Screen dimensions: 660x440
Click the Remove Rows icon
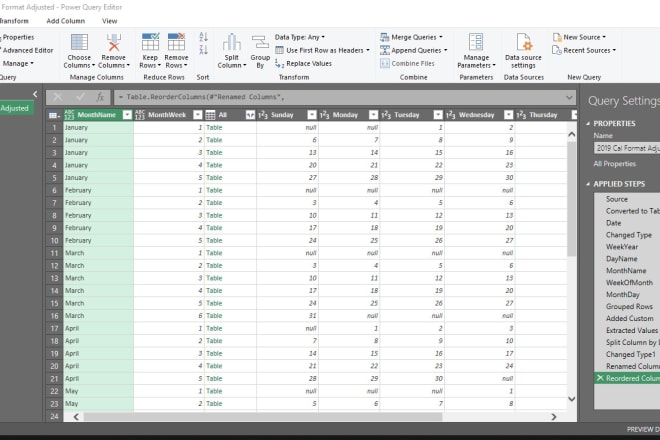tap(176, 42)
